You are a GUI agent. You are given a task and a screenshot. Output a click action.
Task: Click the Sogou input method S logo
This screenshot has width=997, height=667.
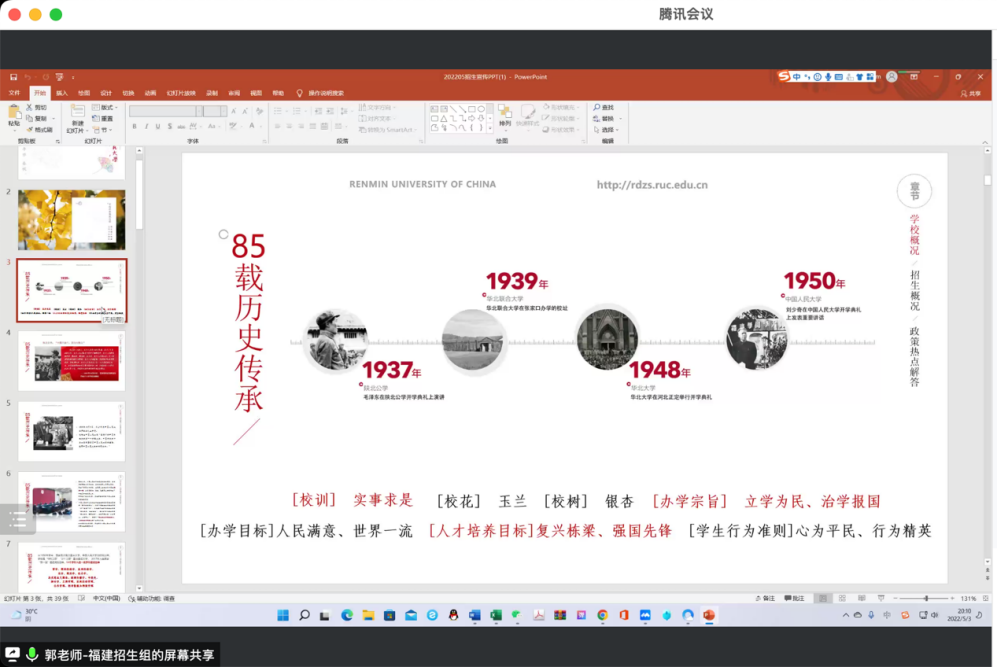pos(784,77)
